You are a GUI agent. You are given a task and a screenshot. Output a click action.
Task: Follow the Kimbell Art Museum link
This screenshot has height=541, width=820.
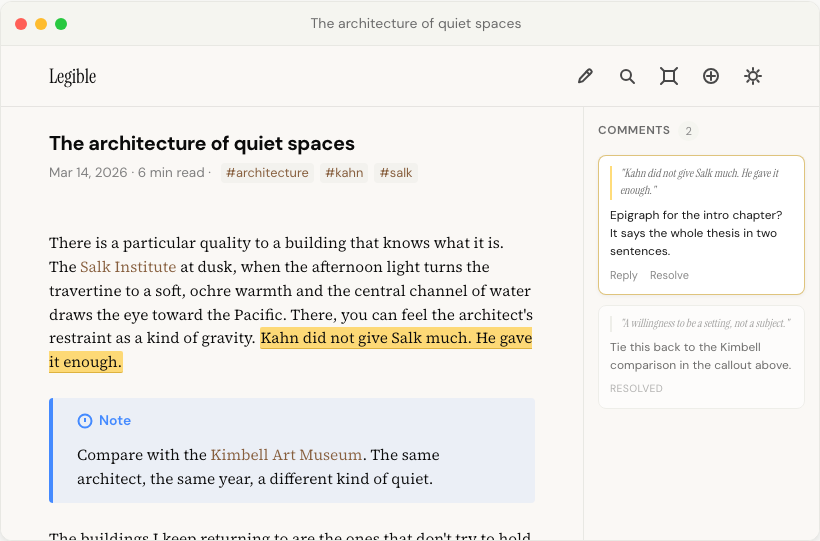[286, 455]
